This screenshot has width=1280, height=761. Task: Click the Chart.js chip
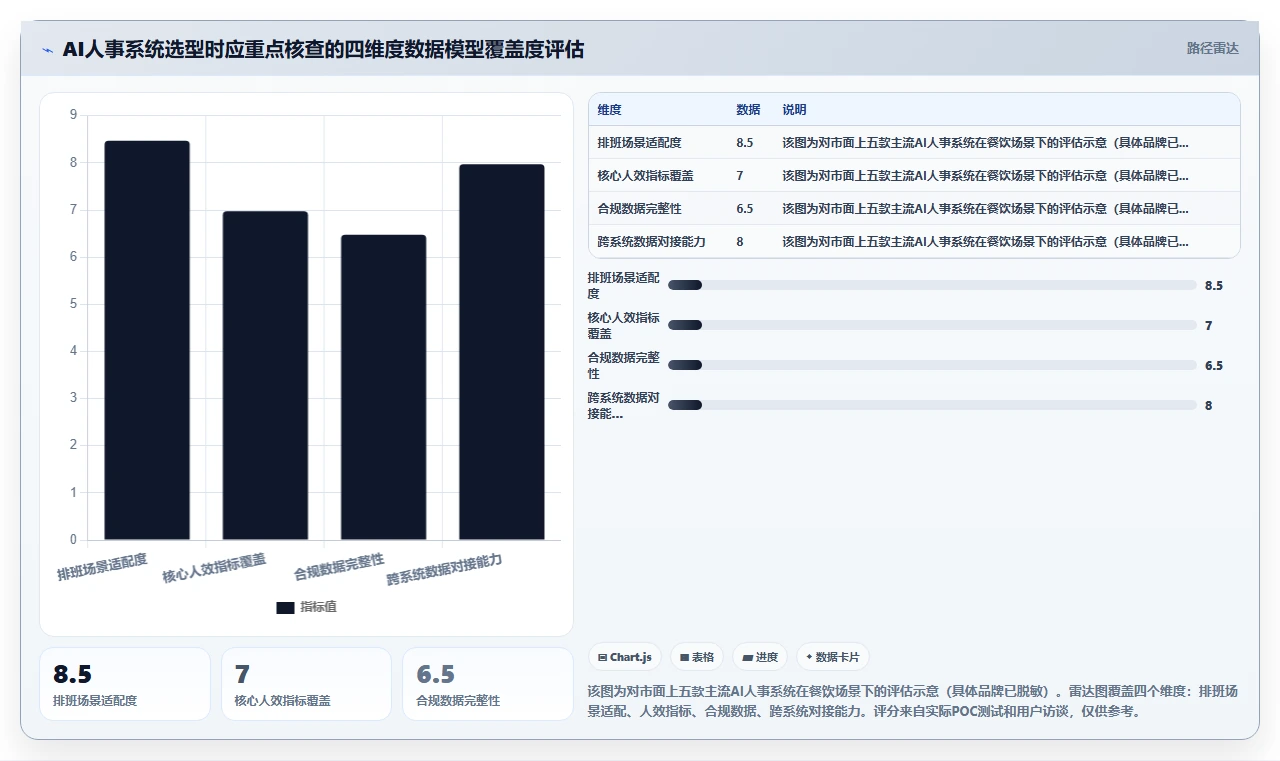(x=624, y=657)
